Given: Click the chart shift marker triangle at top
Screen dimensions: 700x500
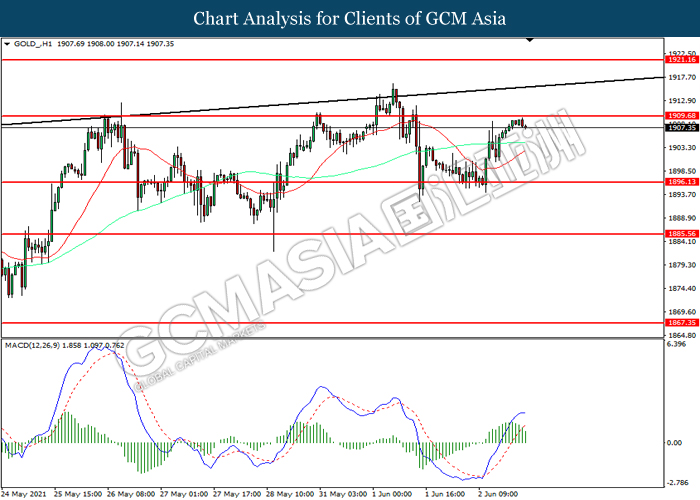Looking at the screenshot, I should click(x=529, y=40).
